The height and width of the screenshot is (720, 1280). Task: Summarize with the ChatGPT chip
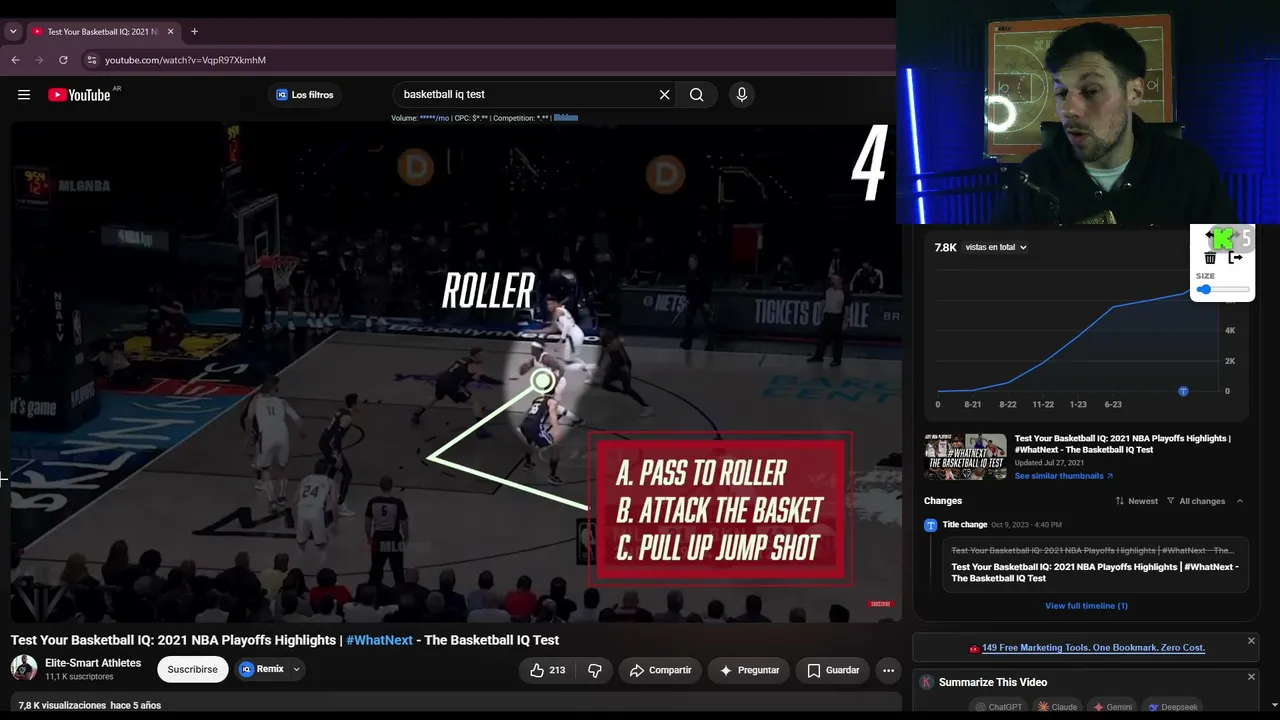tap(999, 707)
